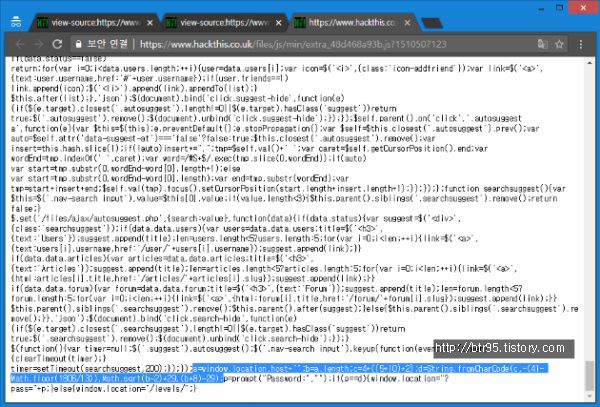
Task: Switch to second view-source tab
Action: click(225, 23)
